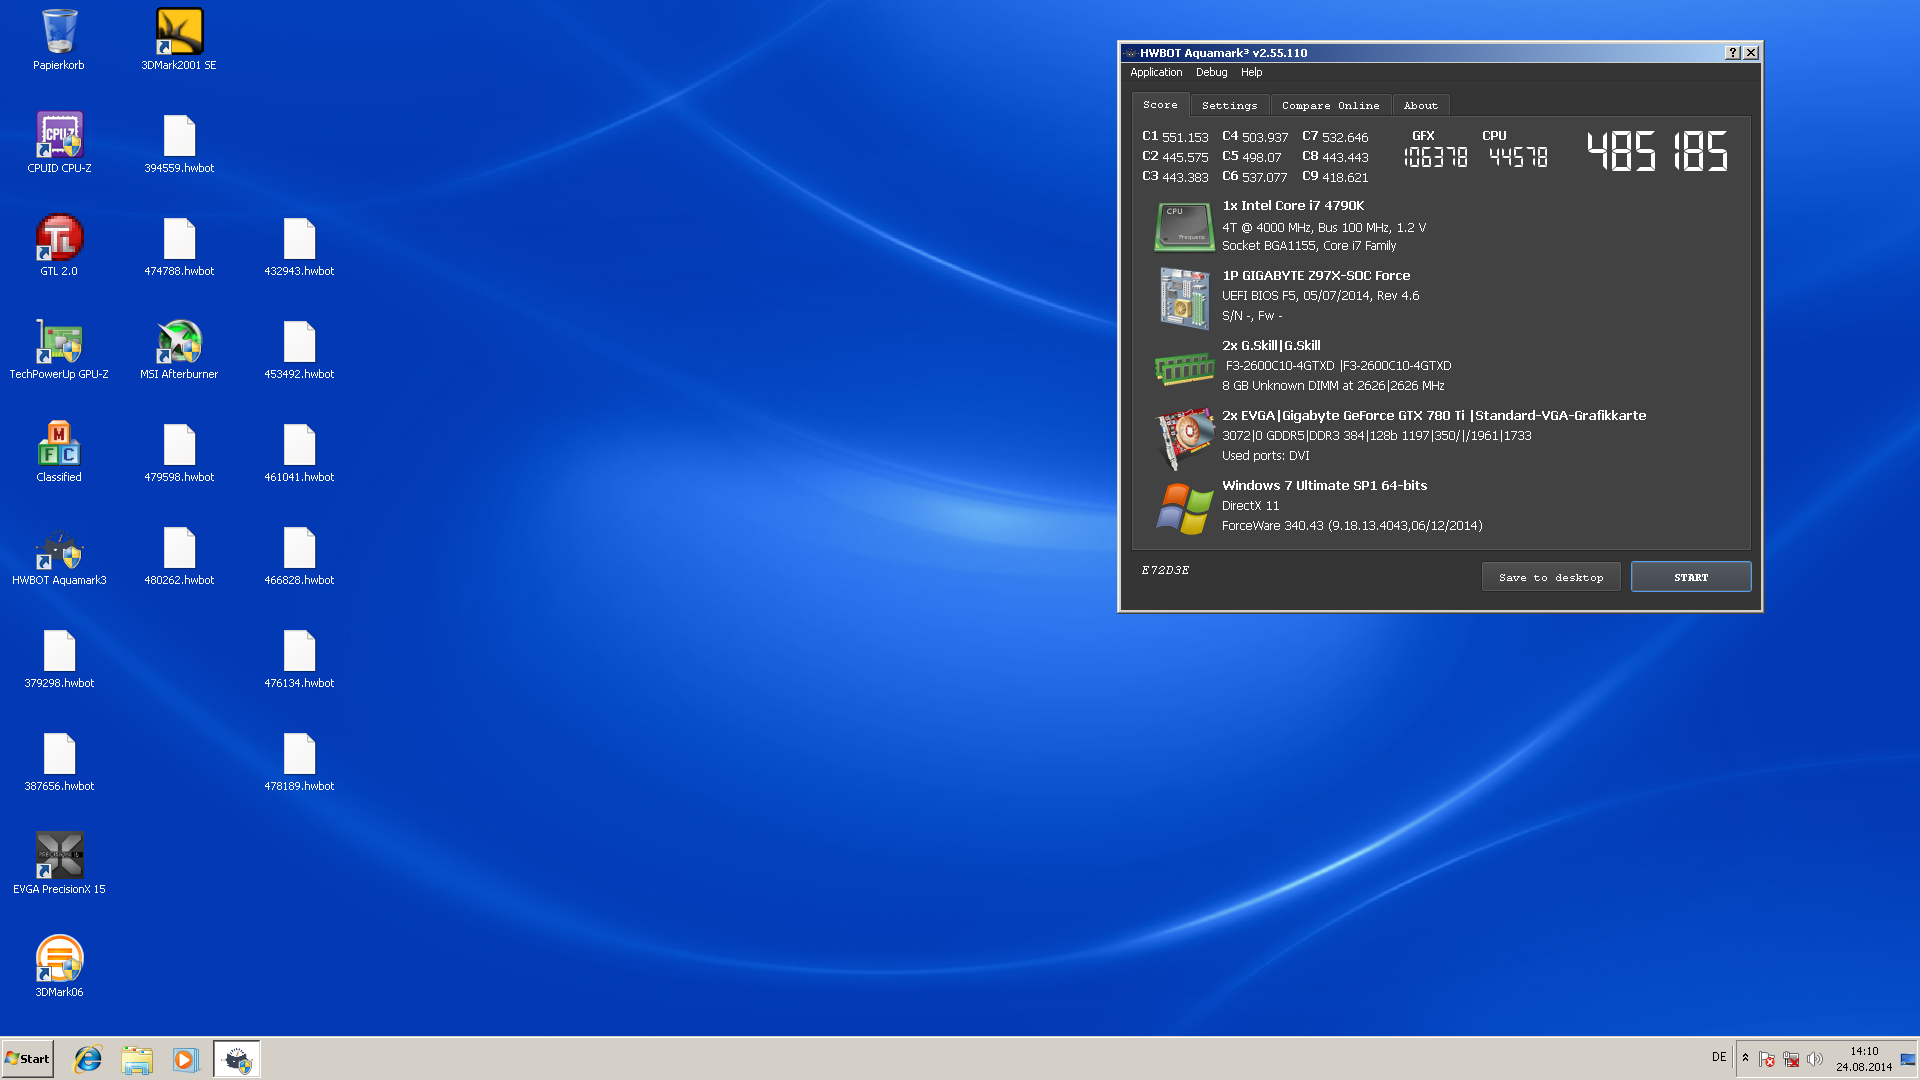Click the Windows logo beside Windows 7 Ultimate
Image resolution: width=1920 pixels, height=1080 pixels.
pos(1184,508)
